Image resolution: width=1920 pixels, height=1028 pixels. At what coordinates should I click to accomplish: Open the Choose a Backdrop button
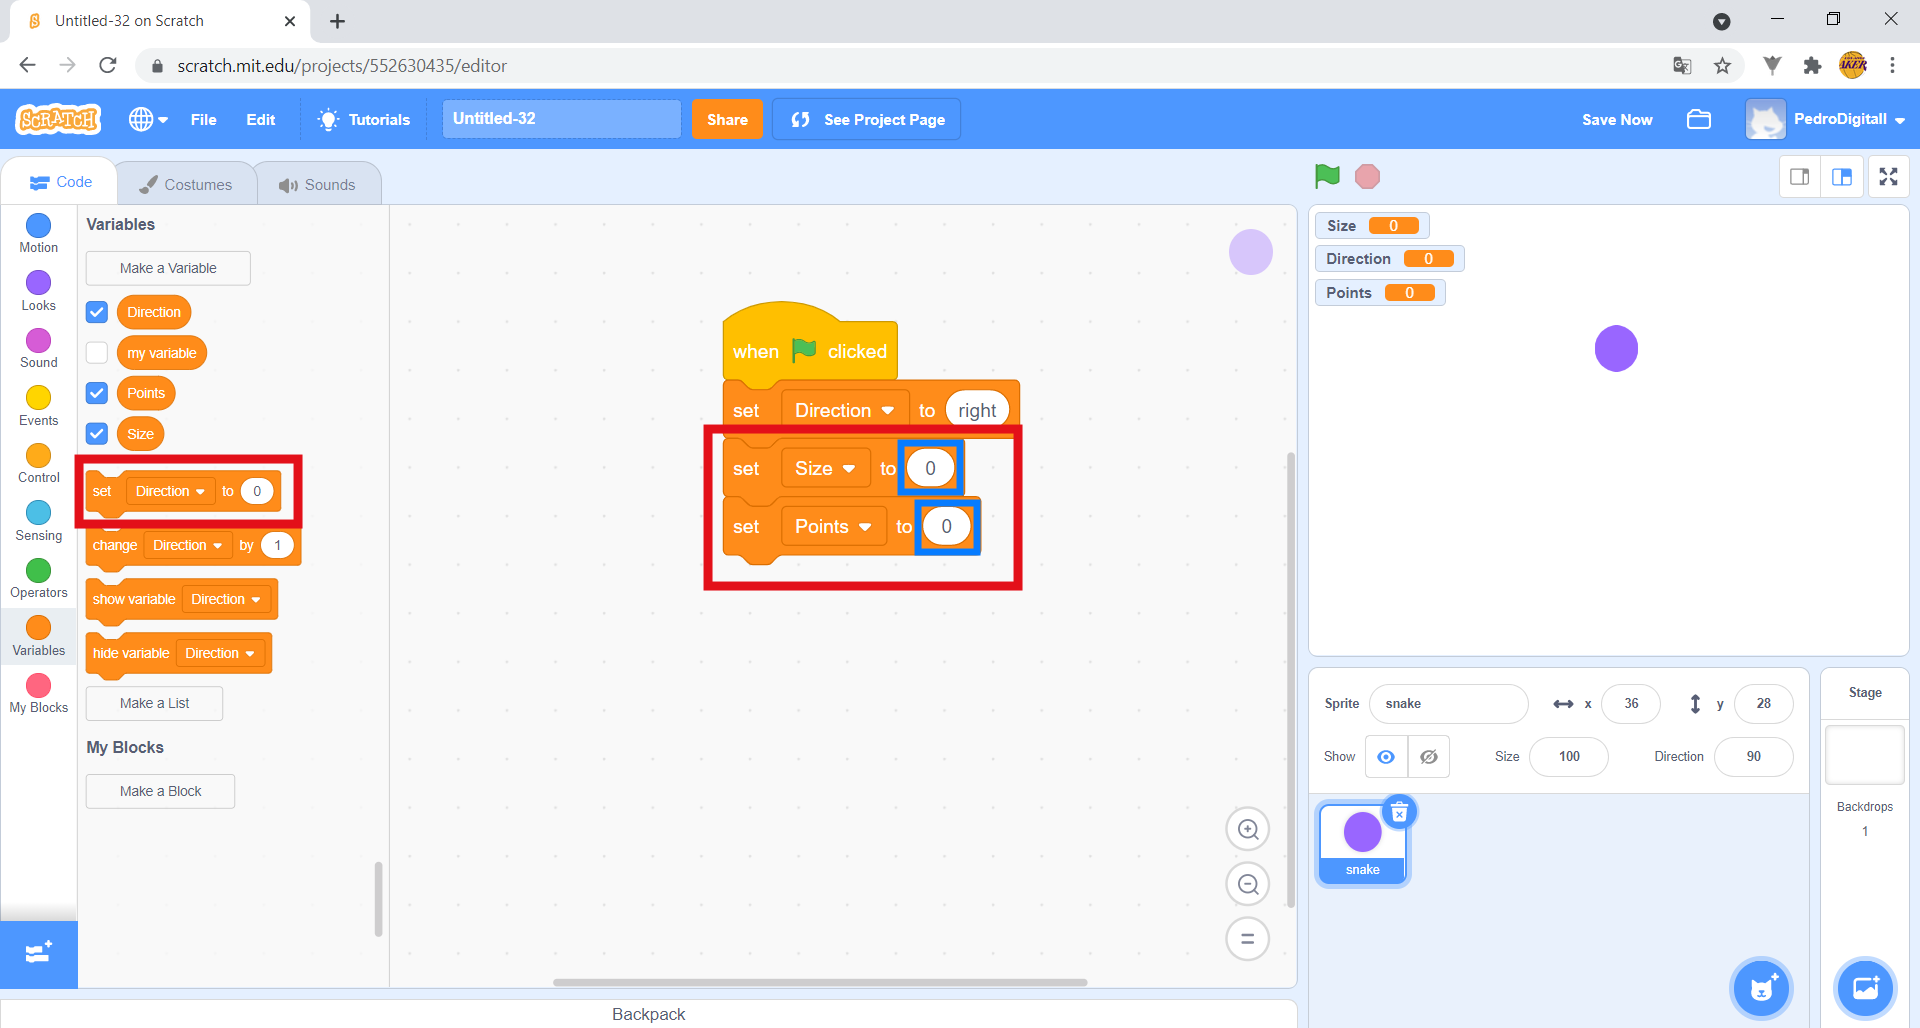(x=1866, y=988)
